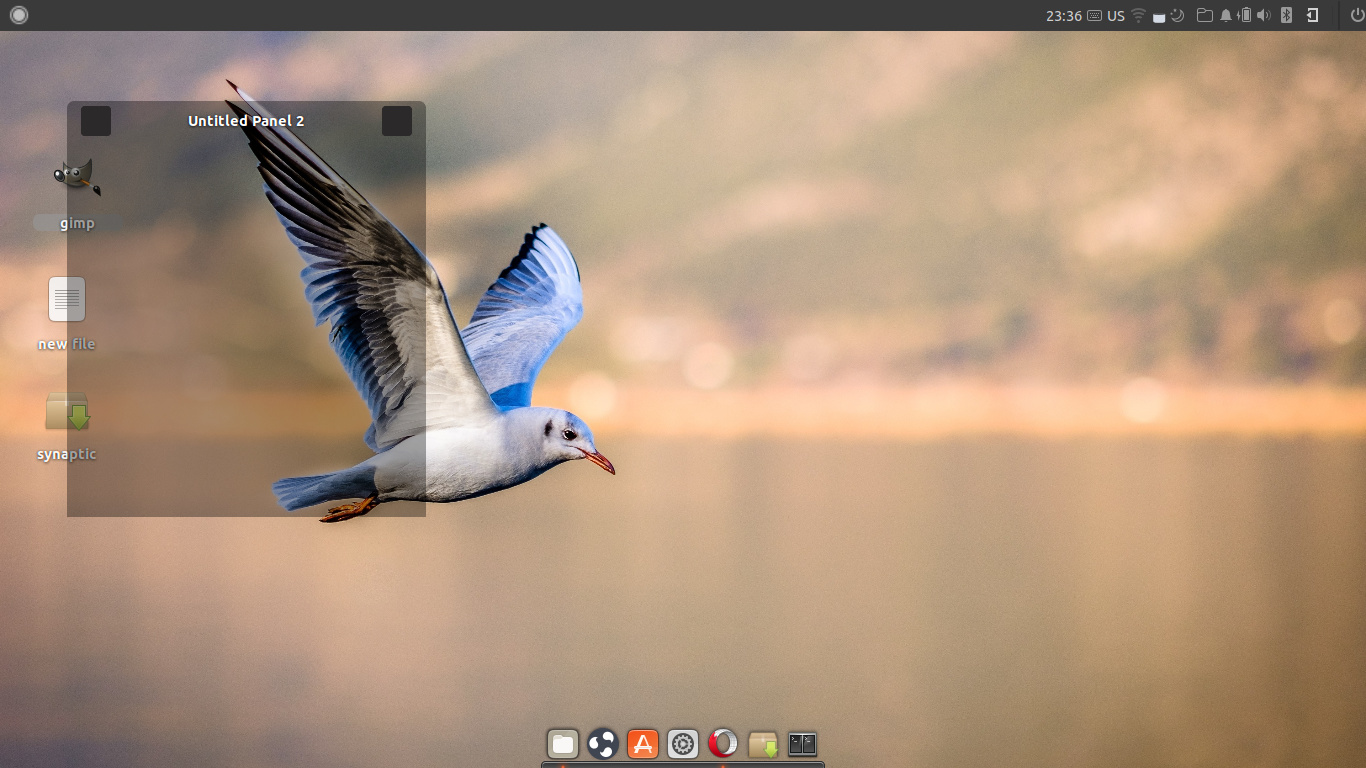Open the US keyboard layout selector

1114,15
